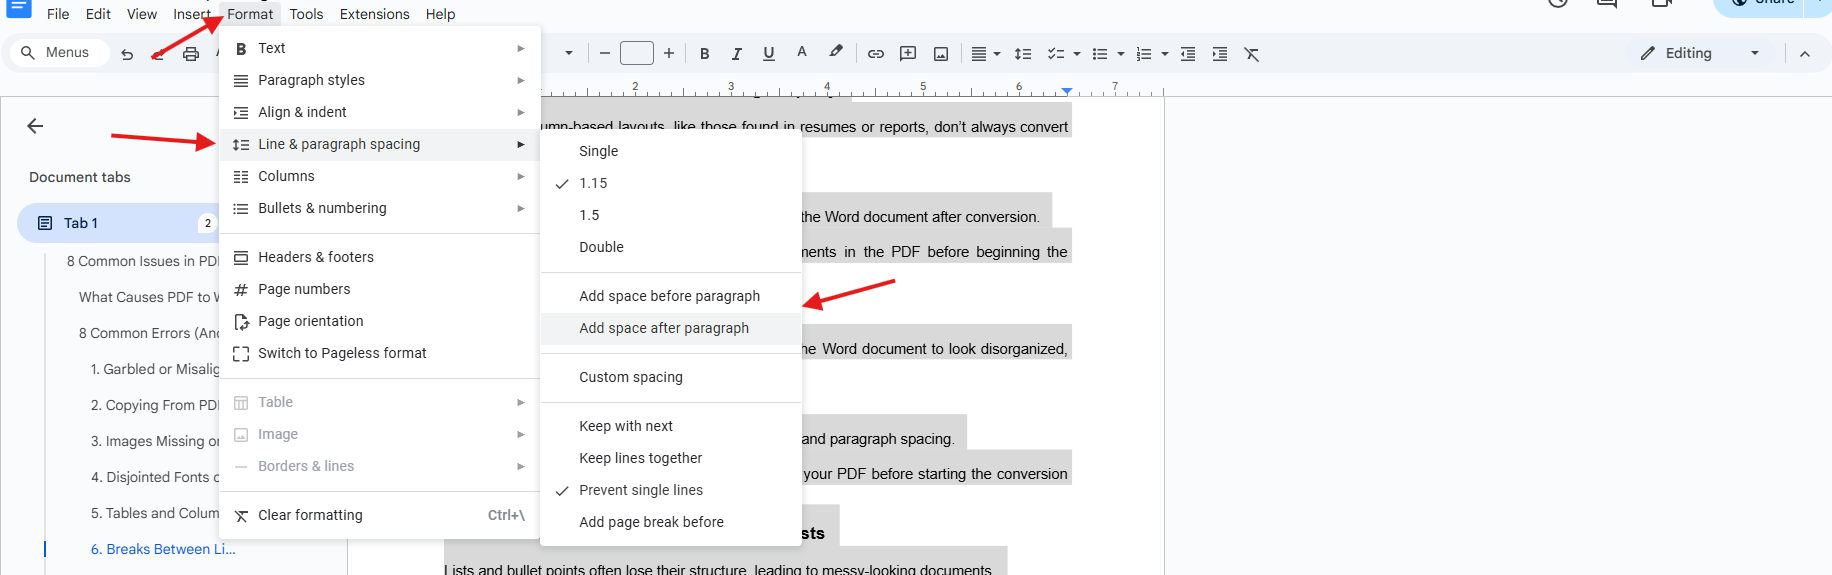Choose Double line spacing

click(x=601, y=247)
